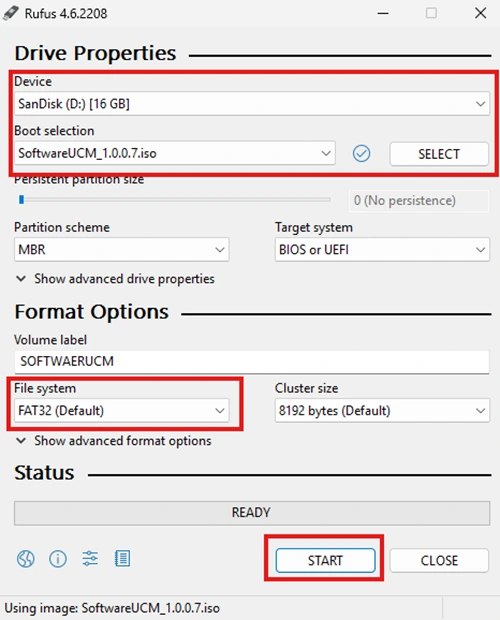
Task: Click the About information icon
Action: 58,559
